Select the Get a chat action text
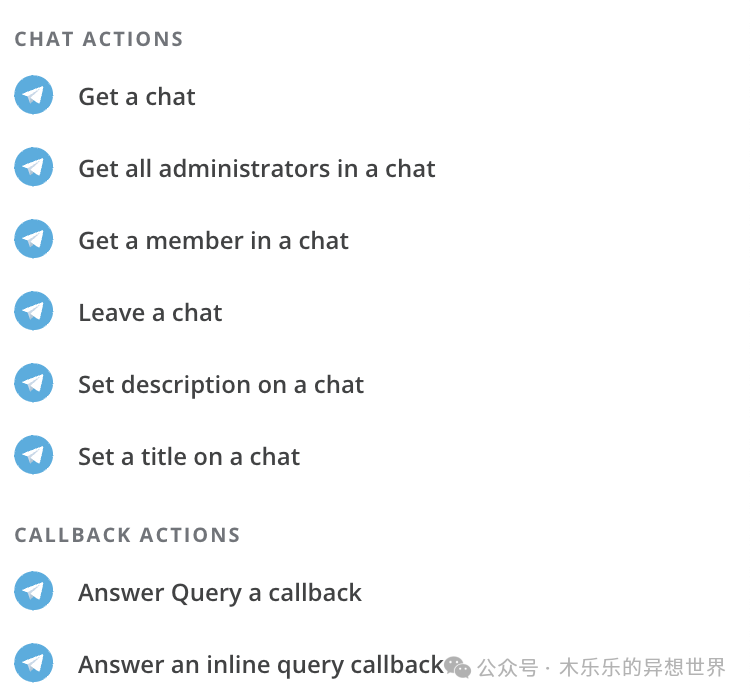Screen dimensions: 750x698 137,97
